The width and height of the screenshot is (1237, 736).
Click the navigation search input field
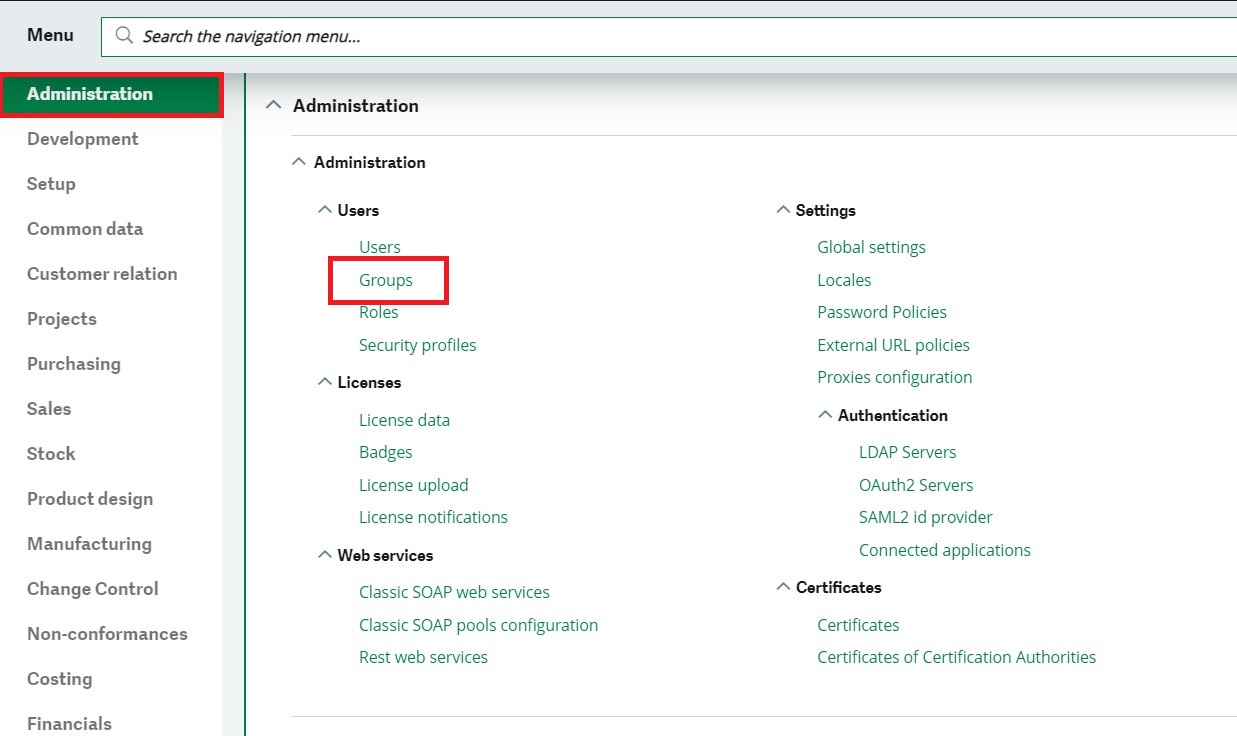pos(400,35)
